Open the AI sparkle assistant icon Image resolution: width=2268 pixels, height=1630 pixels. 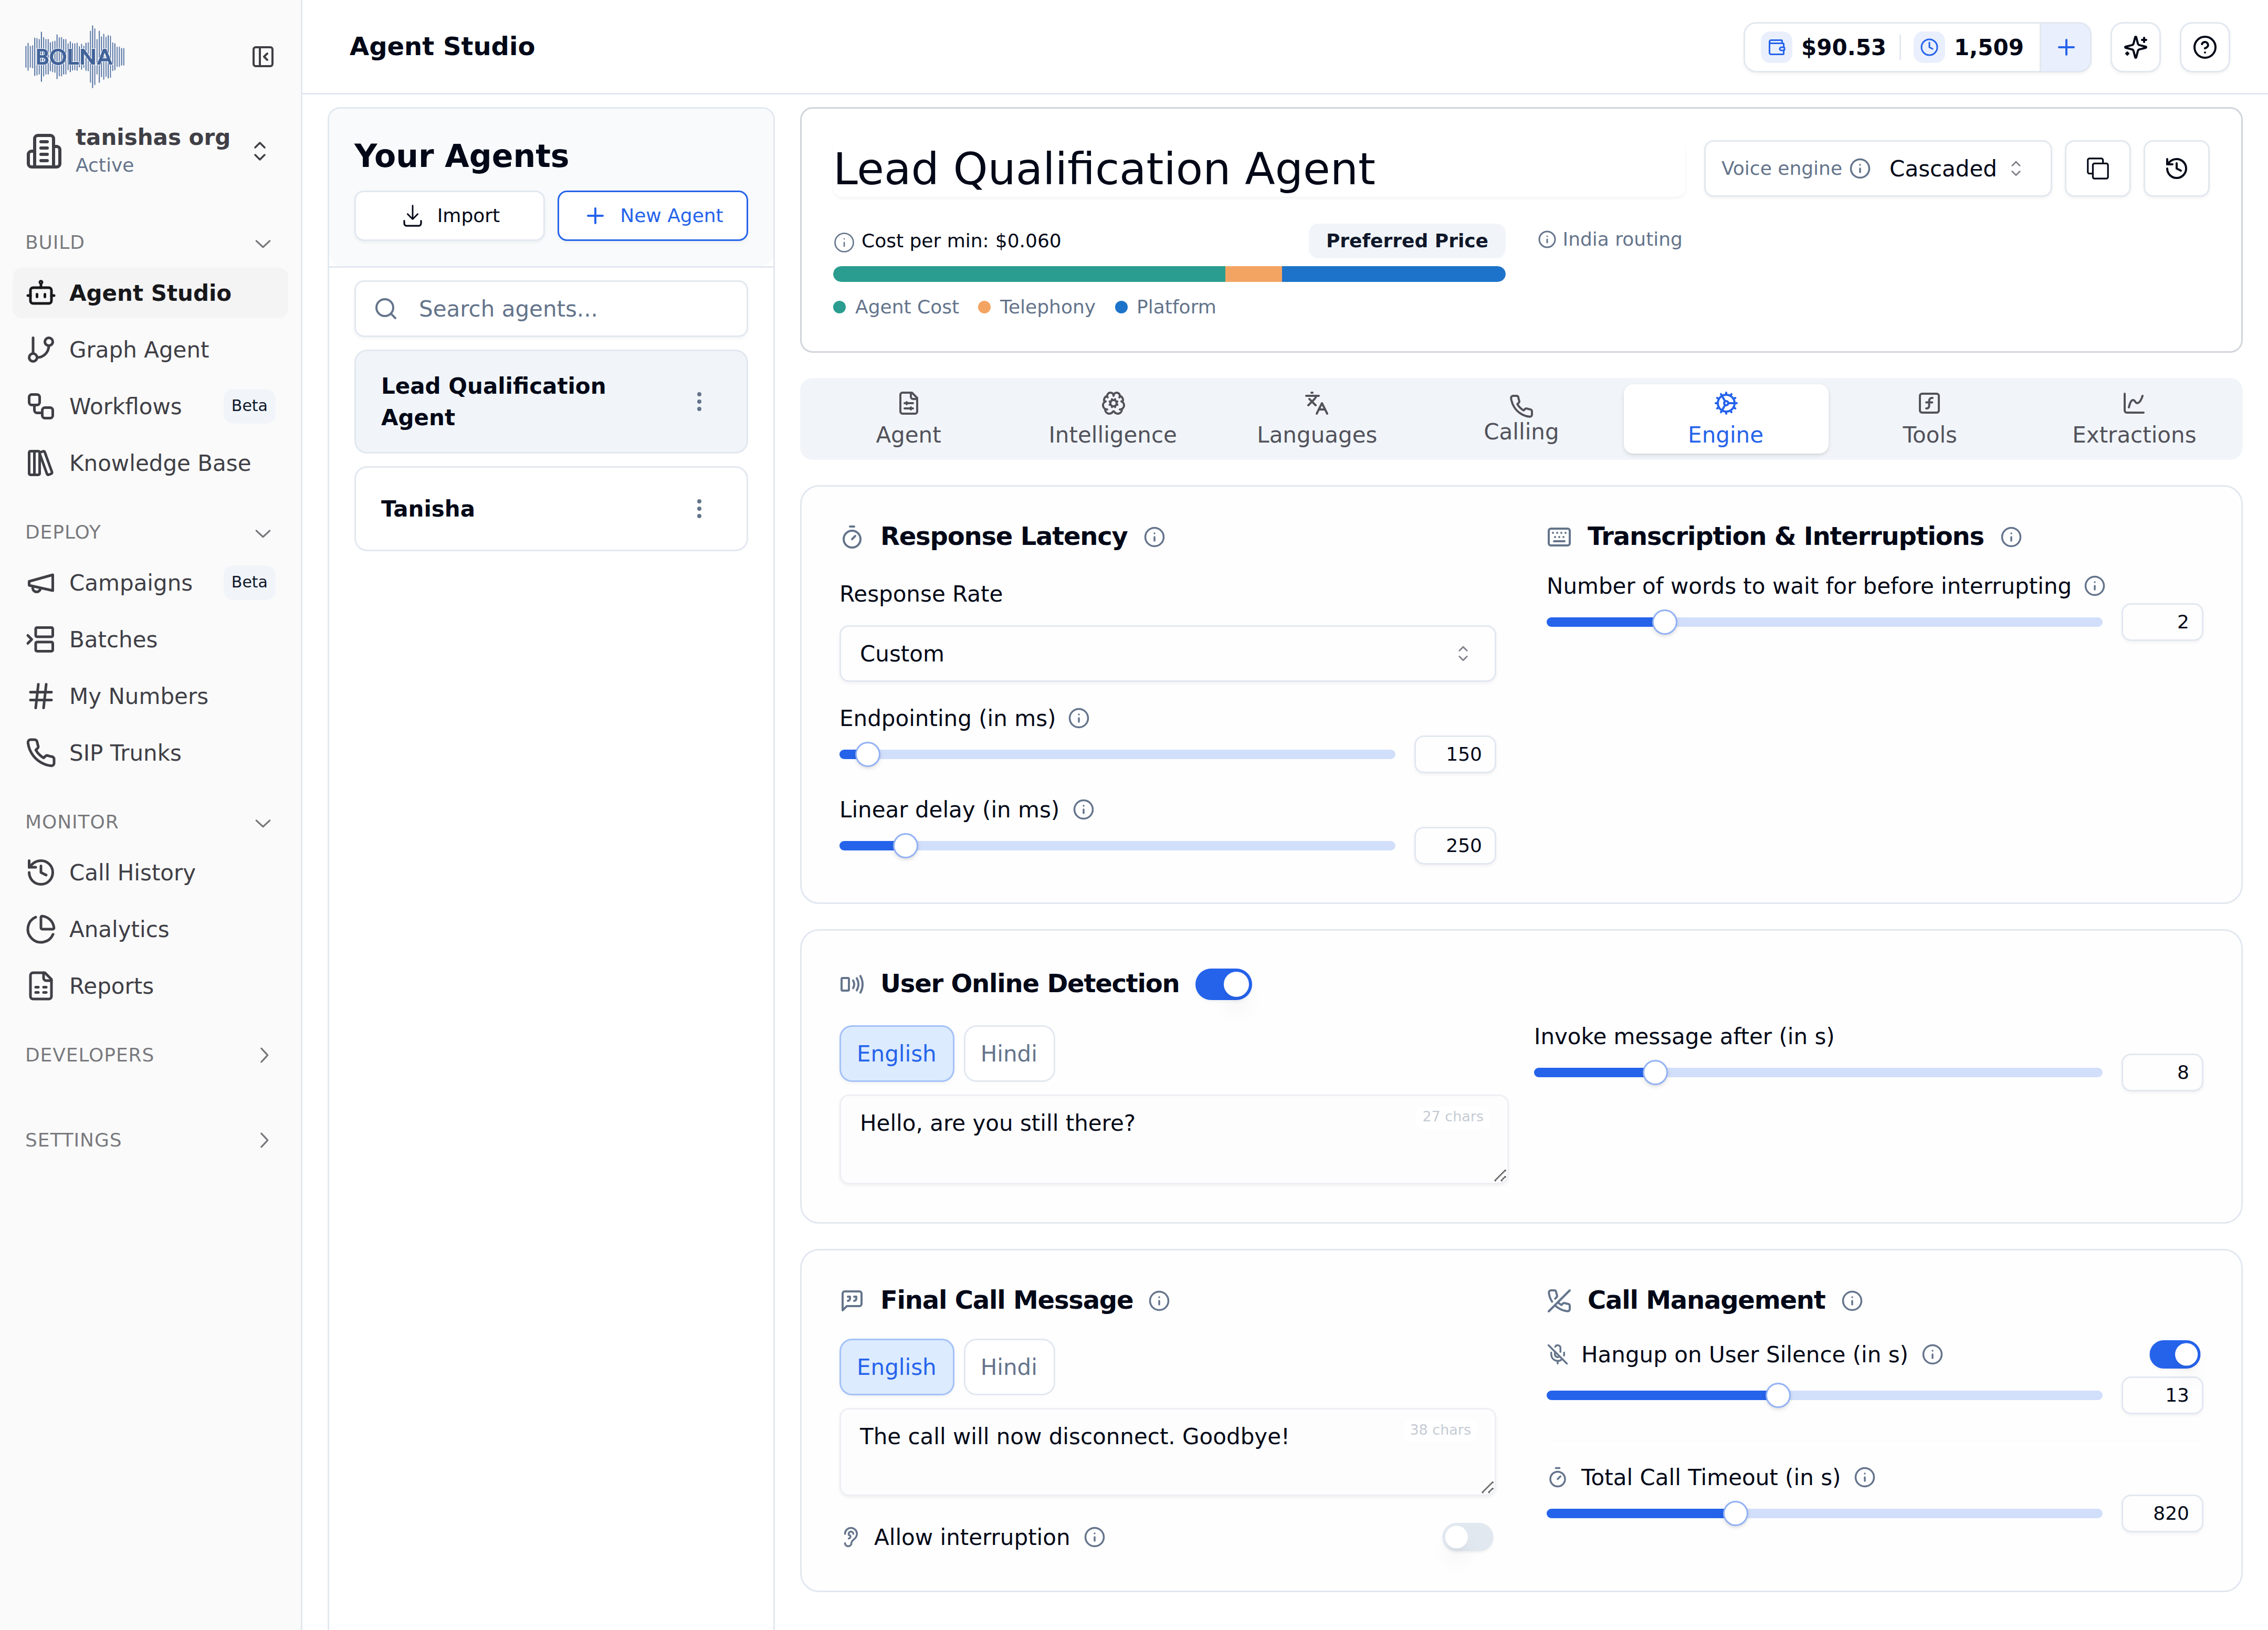pos(2136,47)
